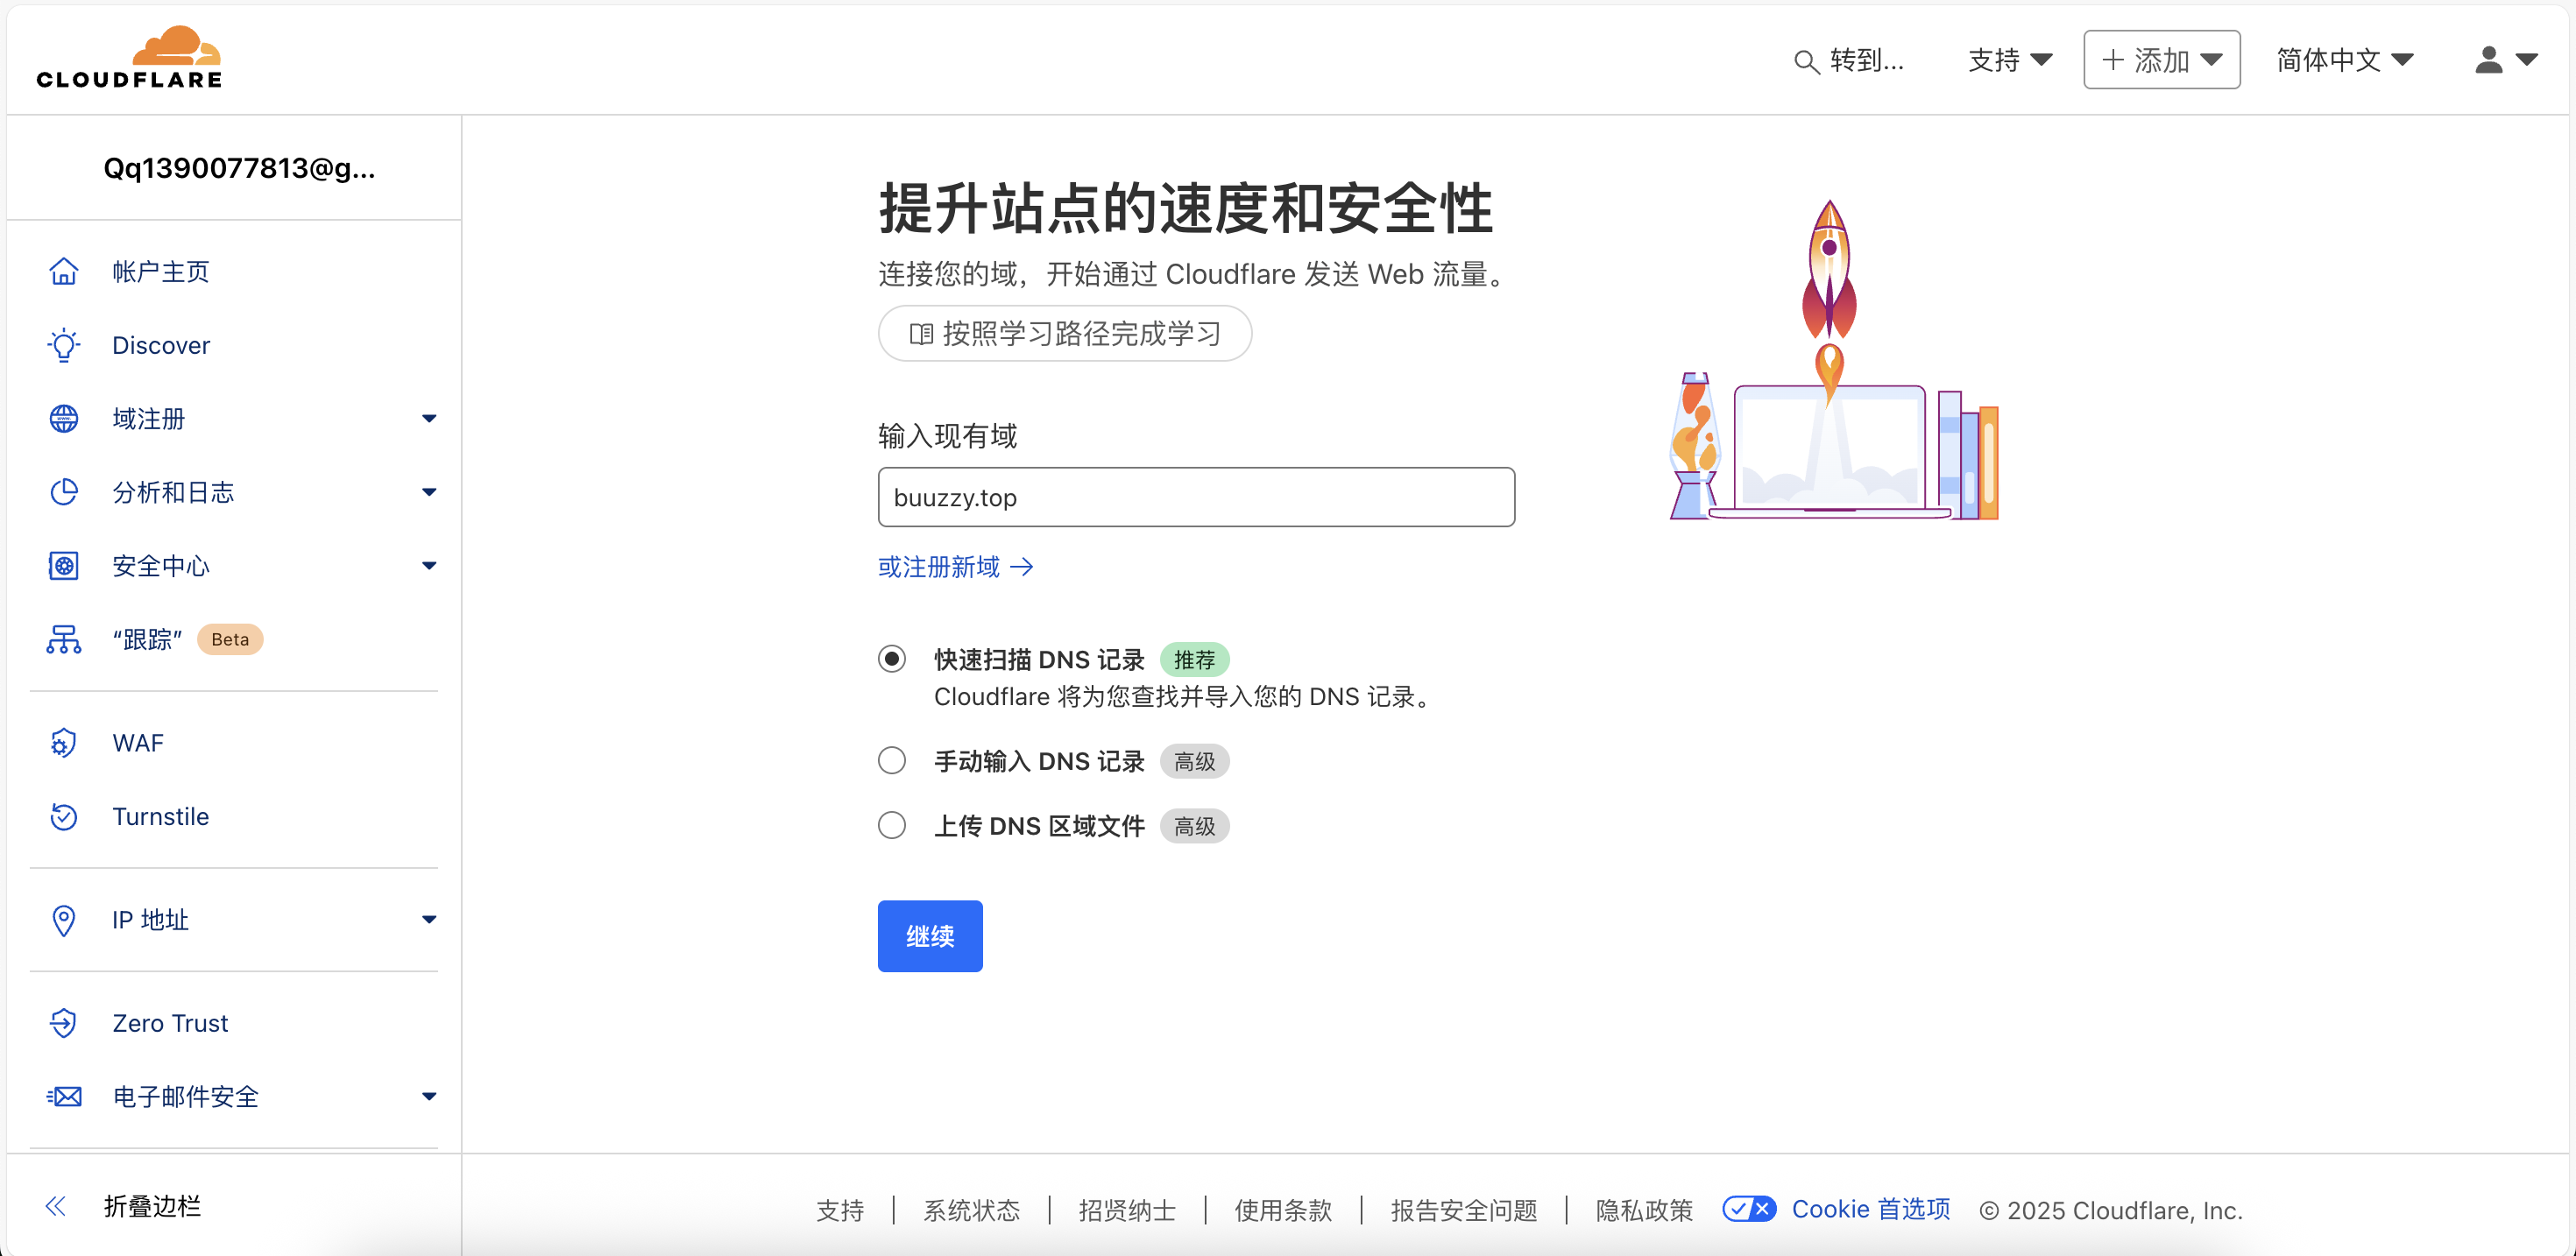Click the 安全中心 shield icon
The width and height of the screenshot is (2576, 1256).
(x=64, y=566)
